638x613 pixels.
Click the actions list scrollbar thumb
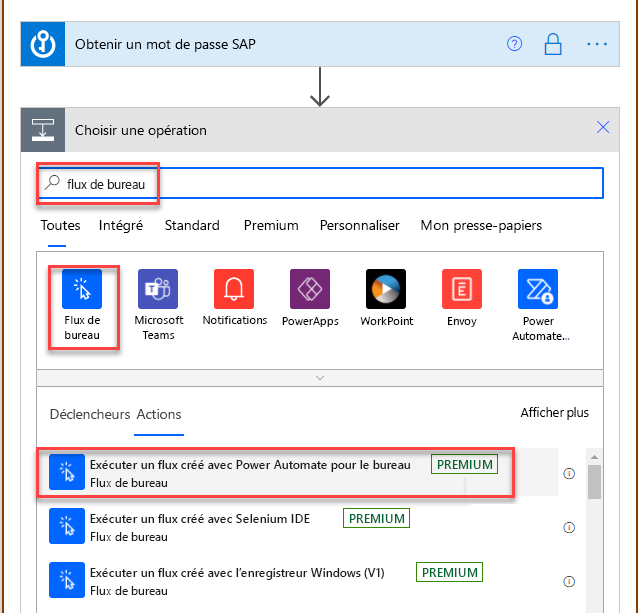pos(594,482)
